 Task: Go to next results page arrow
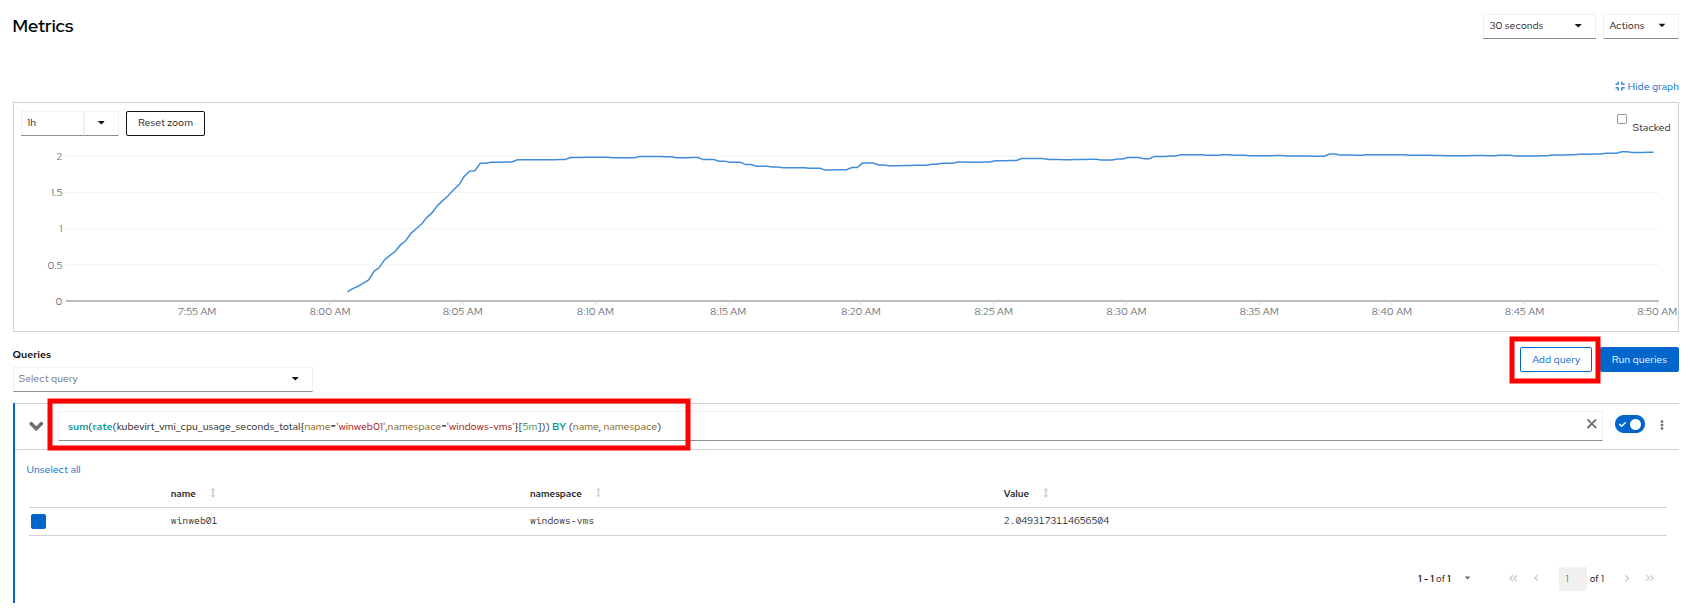pos(1627,578)
